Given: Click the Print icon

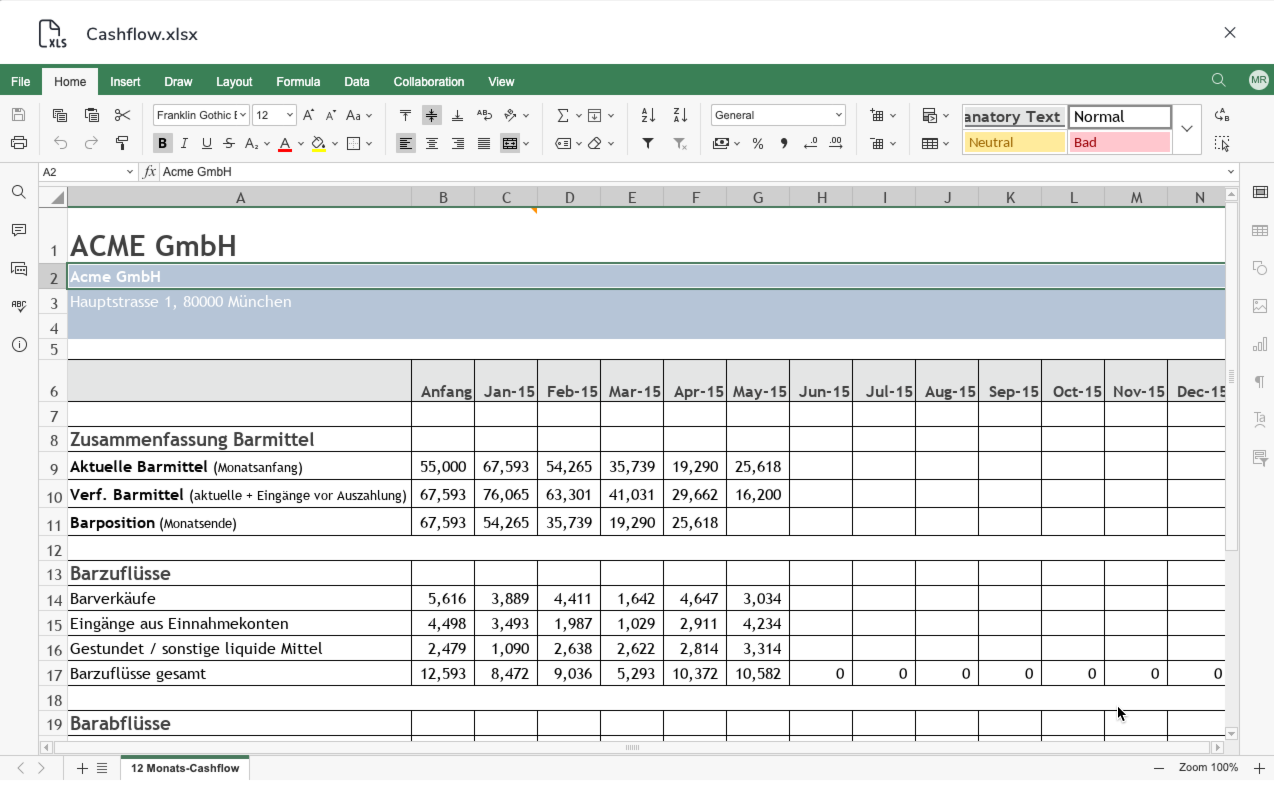Looking at the screenshot, I should (19, 143).
